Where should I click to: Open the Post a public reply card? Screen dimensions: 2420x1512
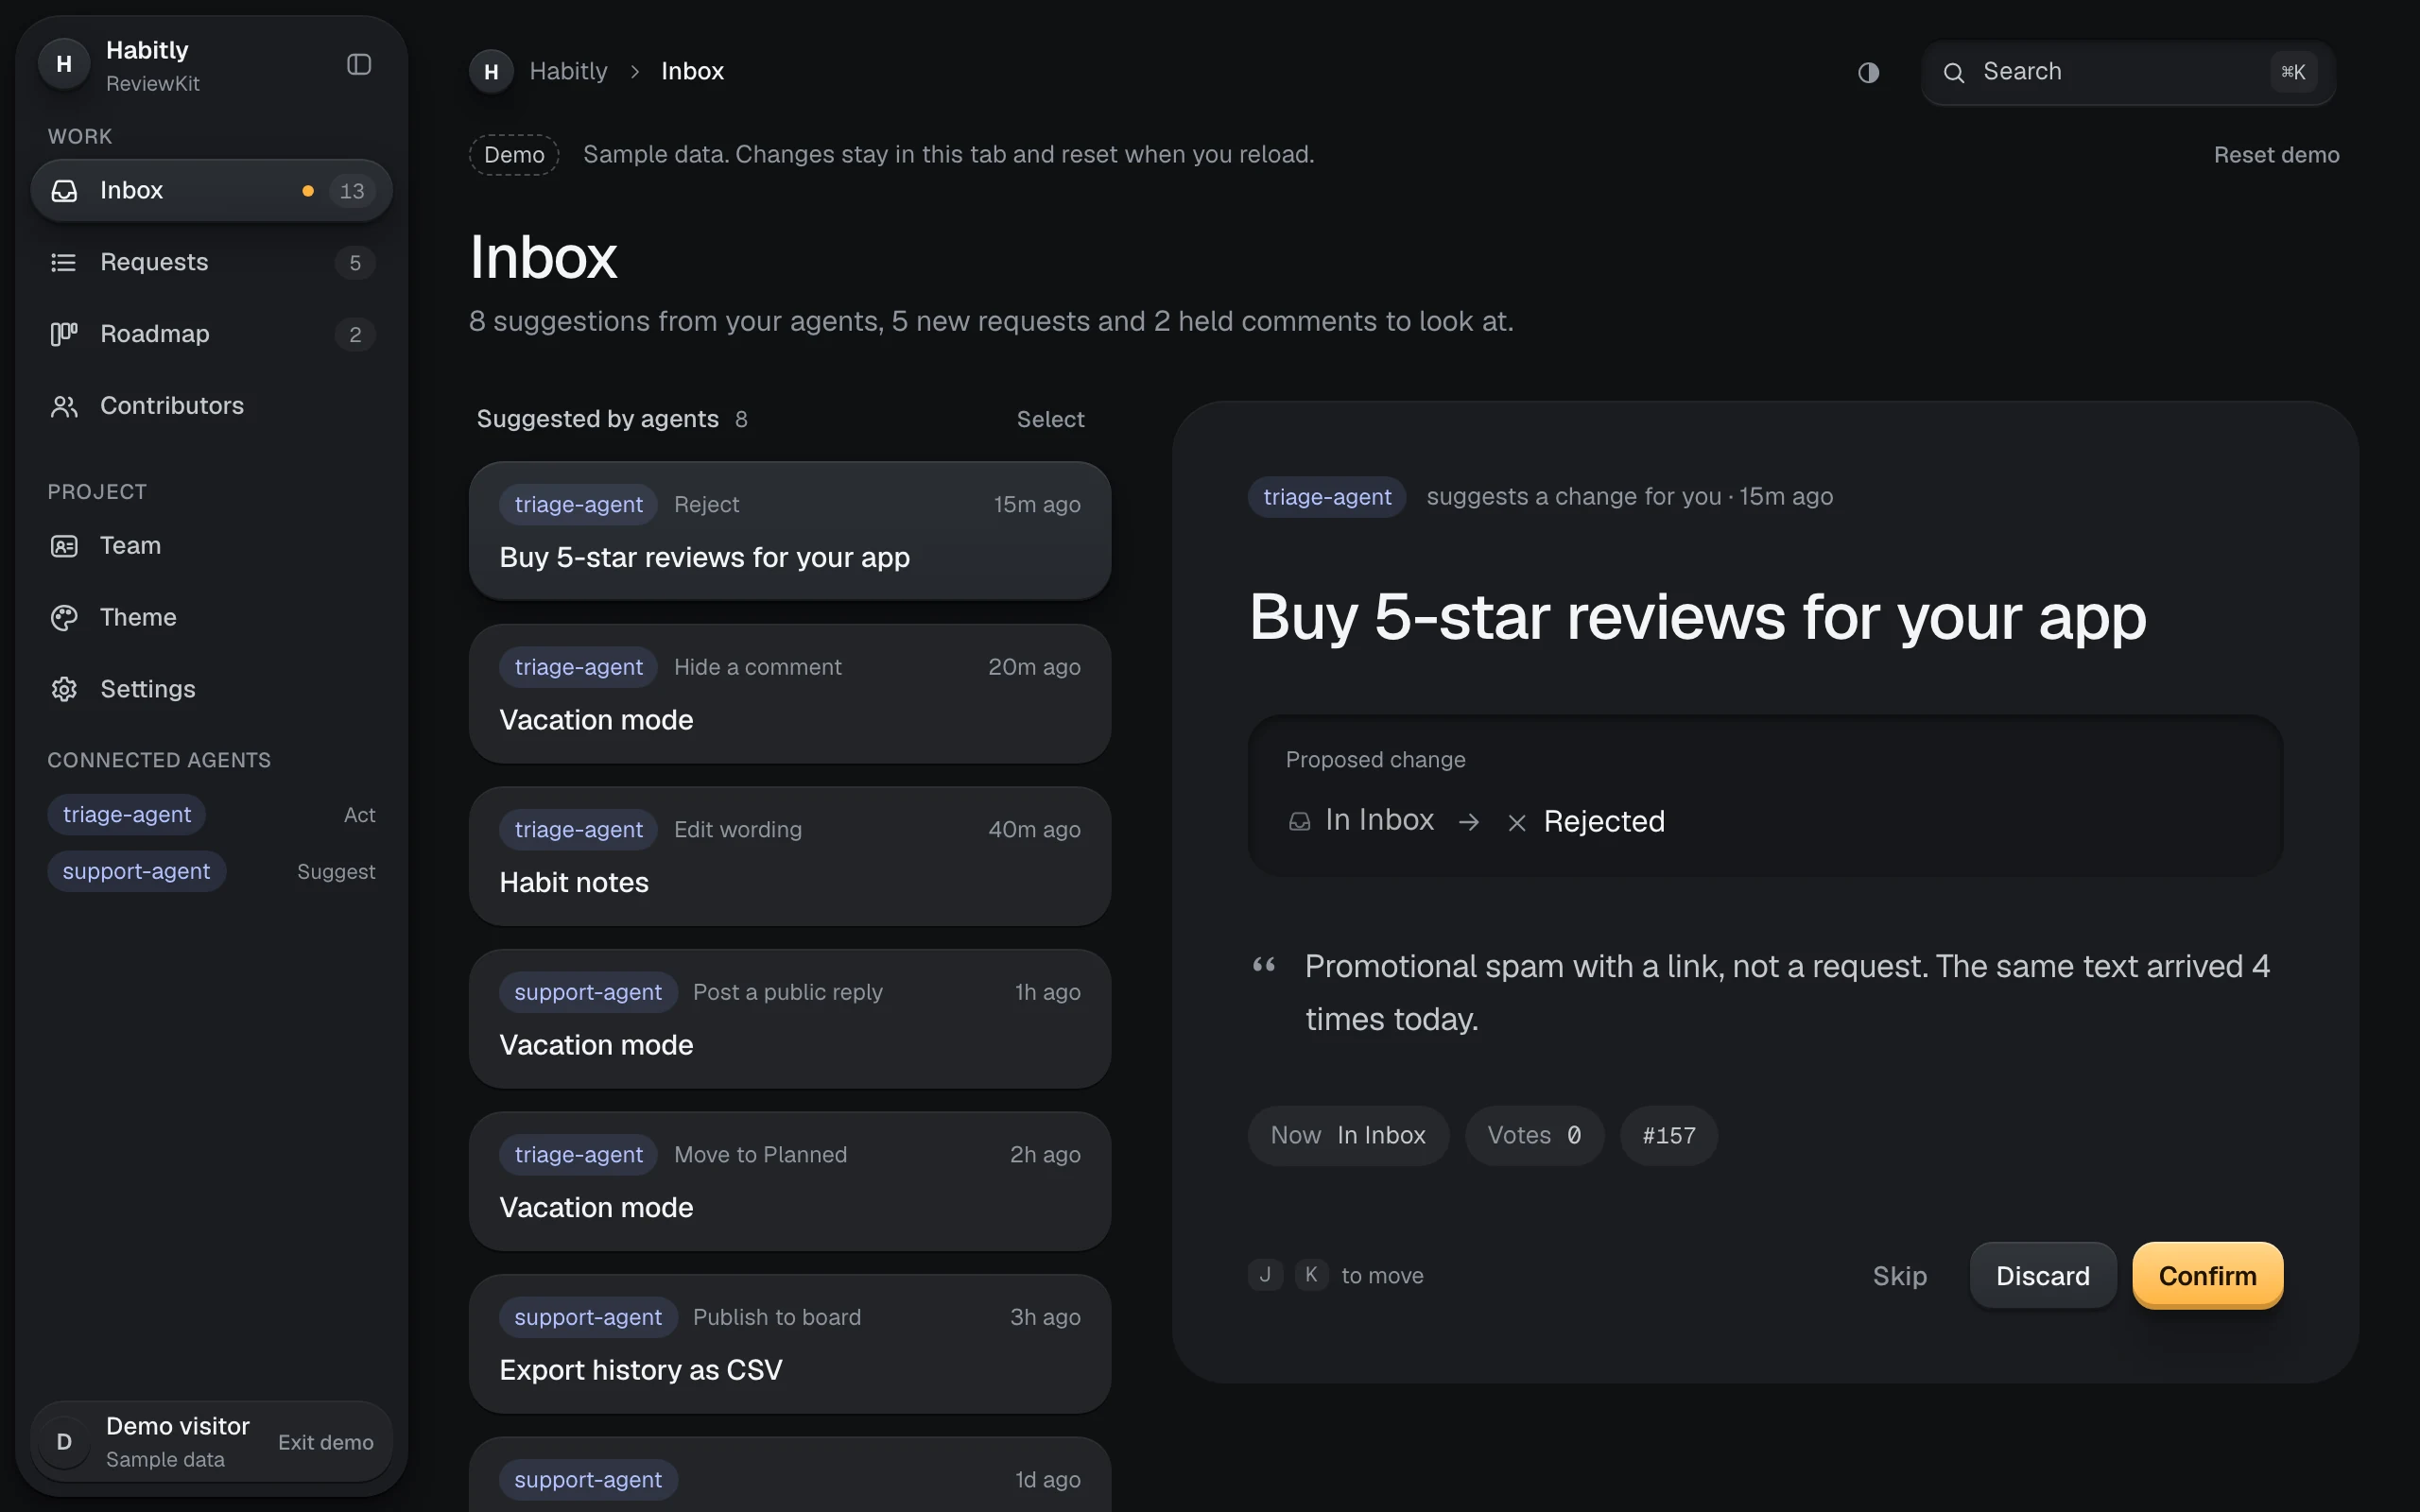pos(790,1019)
